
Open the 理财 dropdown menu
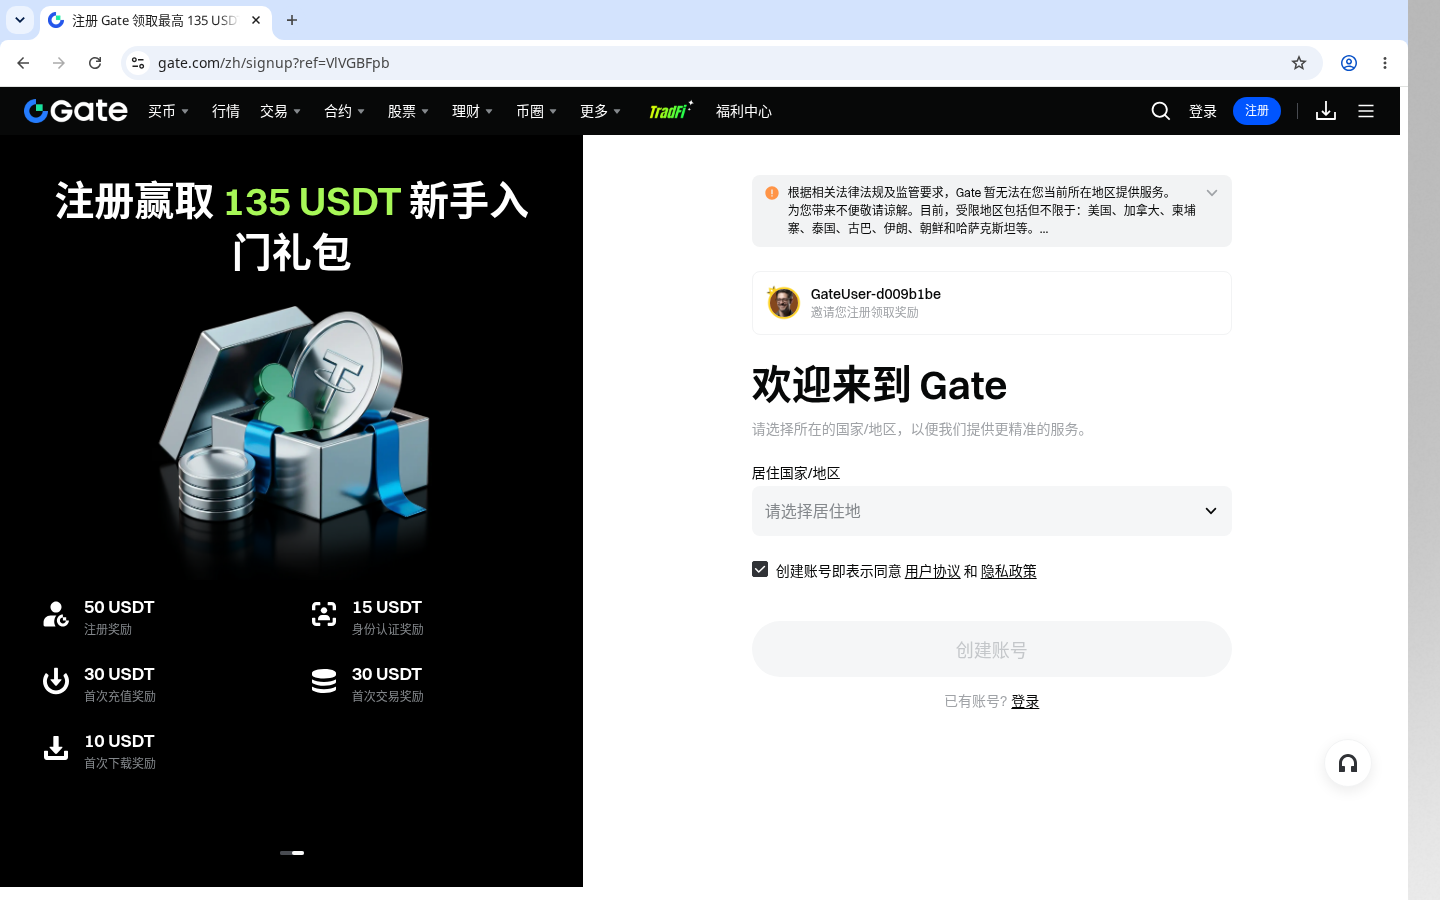coord(472,111)
